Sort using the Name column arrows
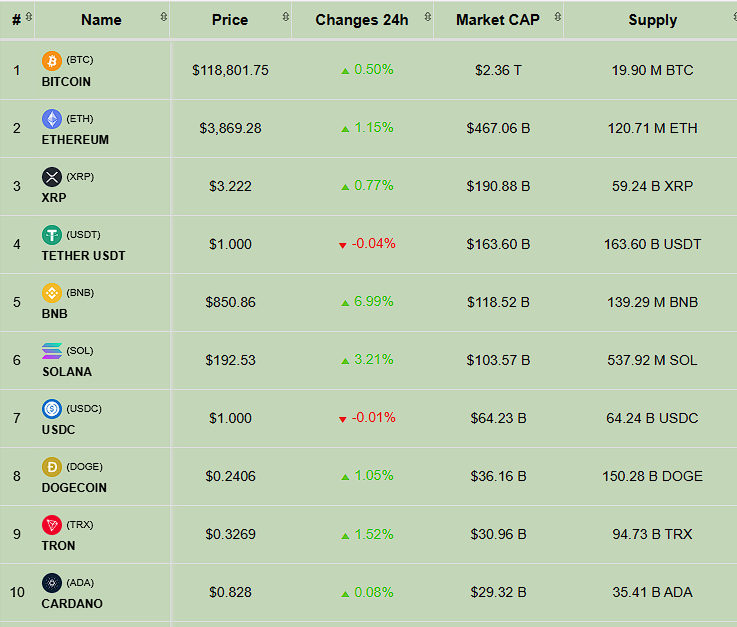Viewport: 737px width, 627px height. point(164,17)
